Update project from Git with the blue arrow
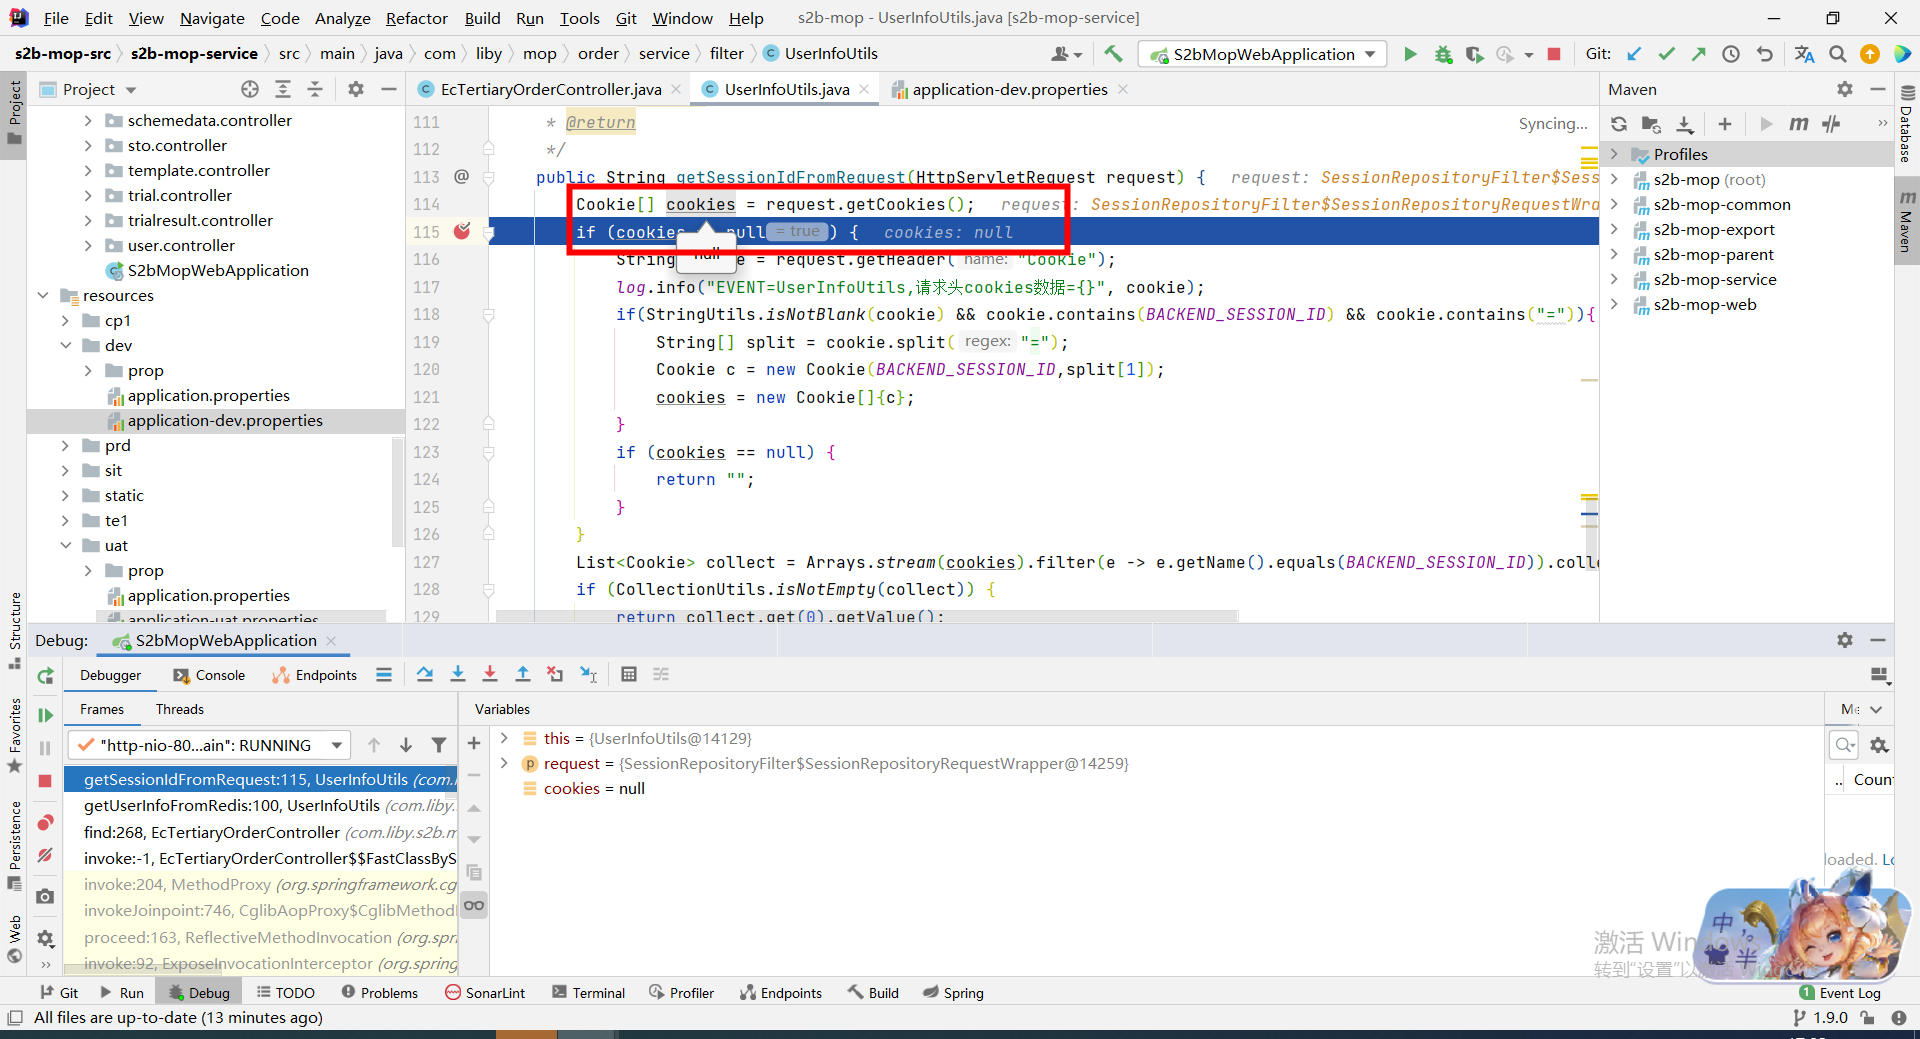Screen dimensions: 1920x1039 pyautogui.click(x=1635, y=54)
